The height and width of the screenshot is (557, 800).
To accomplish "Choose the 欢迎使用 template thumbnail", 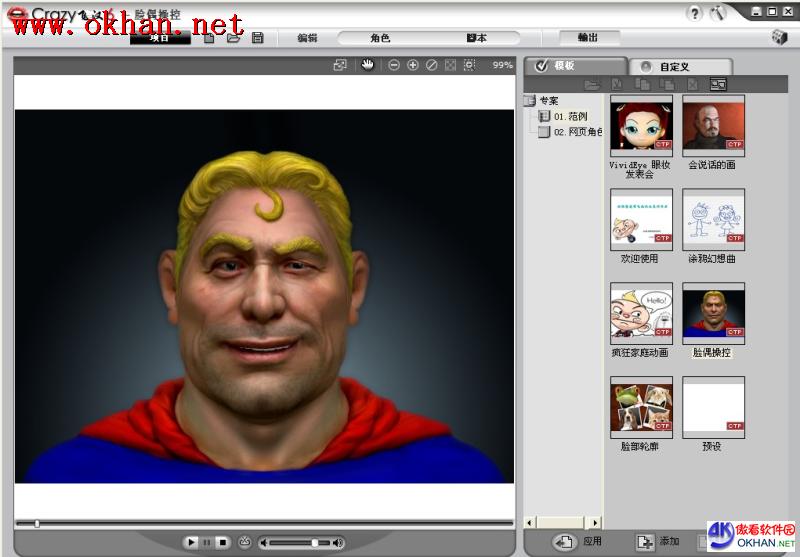I will pos(641,219).
